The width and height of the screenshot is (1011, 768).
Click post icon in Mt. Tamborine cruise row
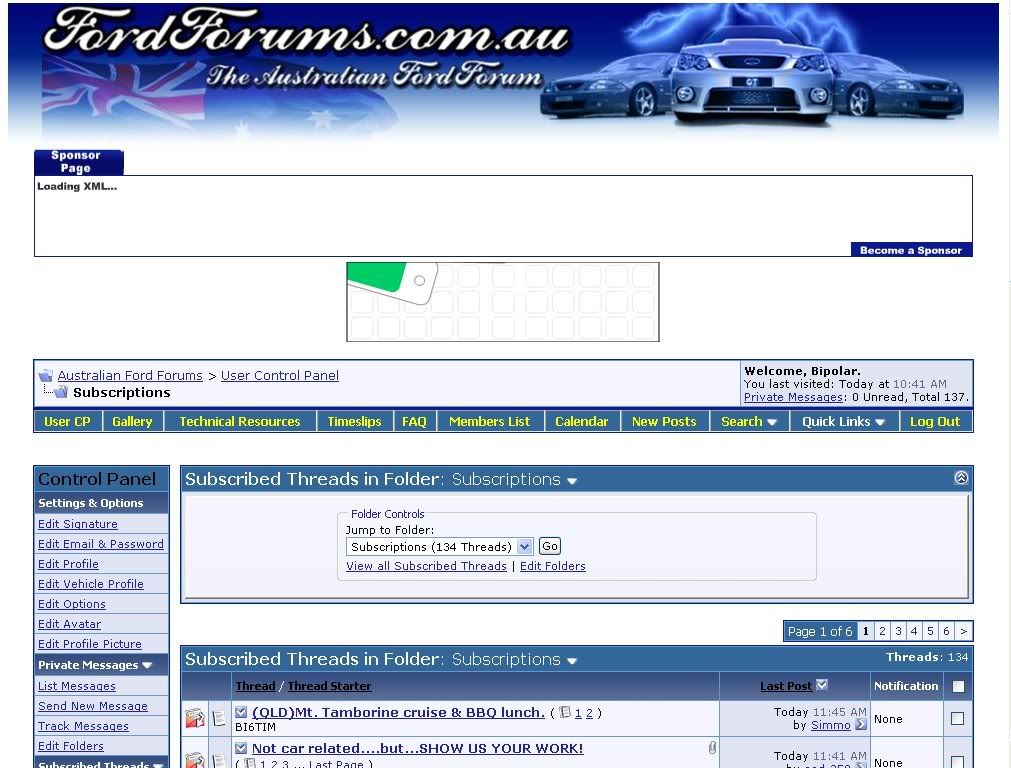[219, 718]
